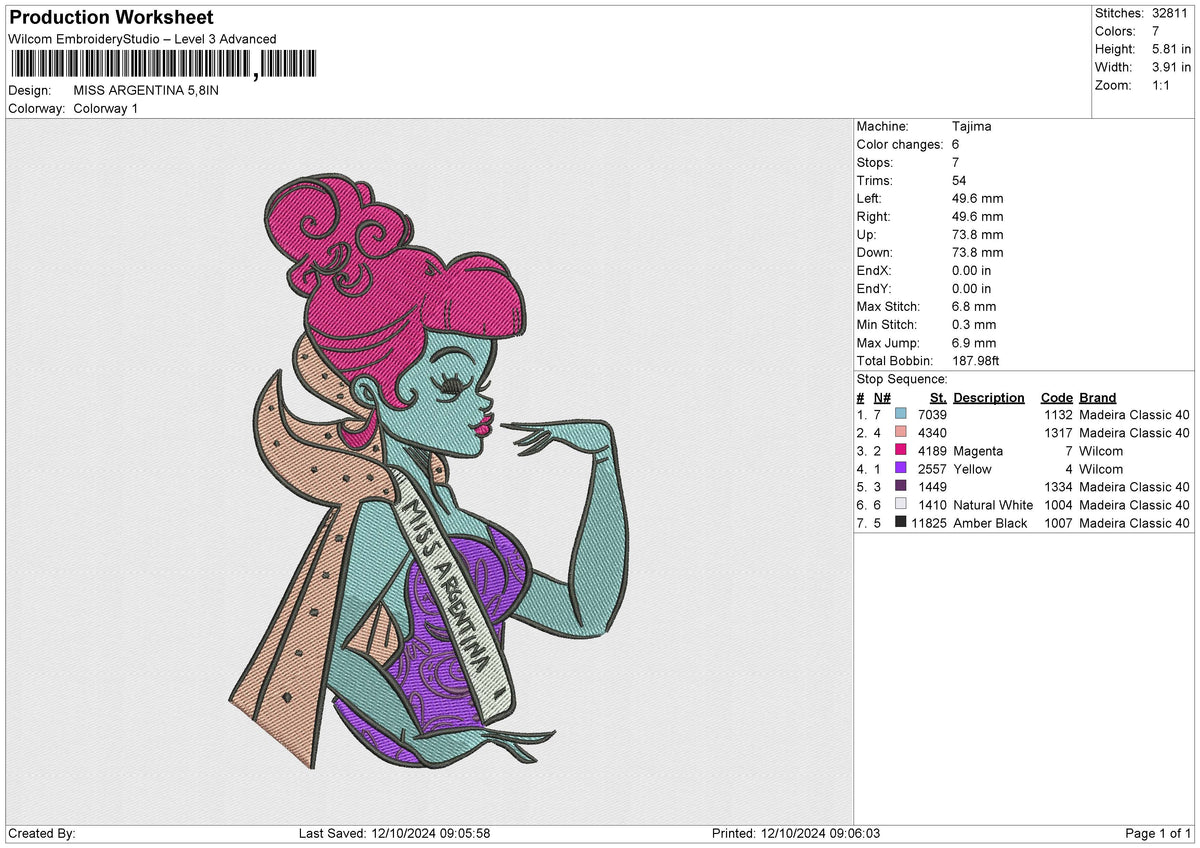Click the Machine value Tajima

972,127
